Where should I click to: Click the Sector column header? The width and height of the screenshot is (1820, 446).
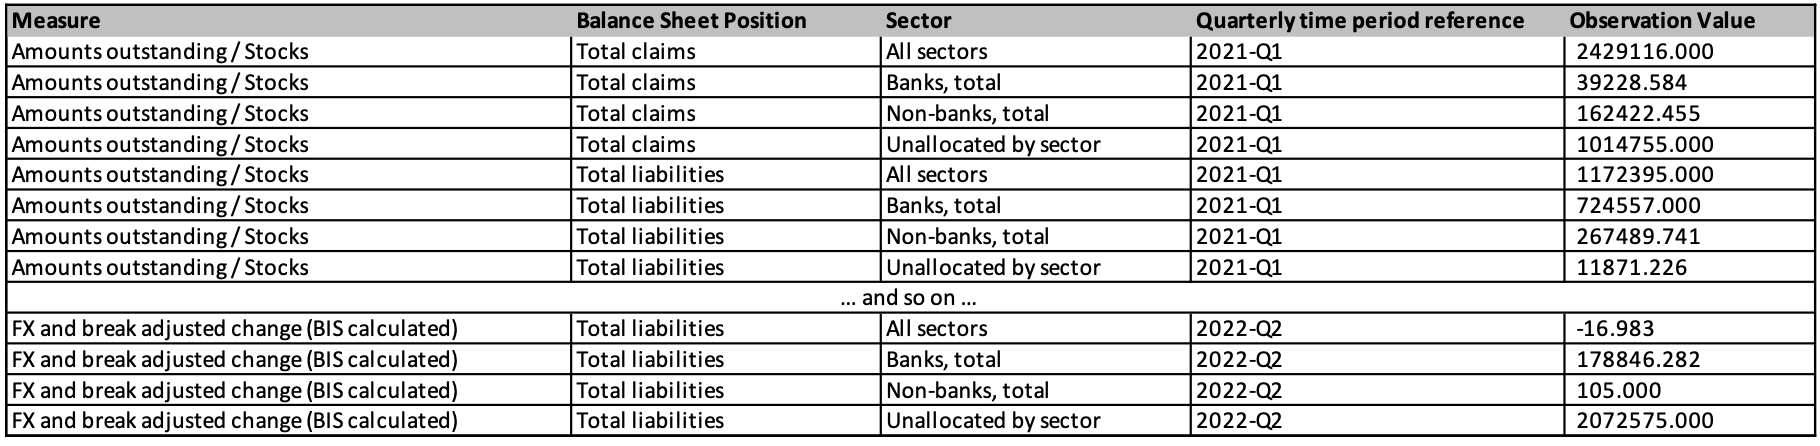[x=918, y=21]
